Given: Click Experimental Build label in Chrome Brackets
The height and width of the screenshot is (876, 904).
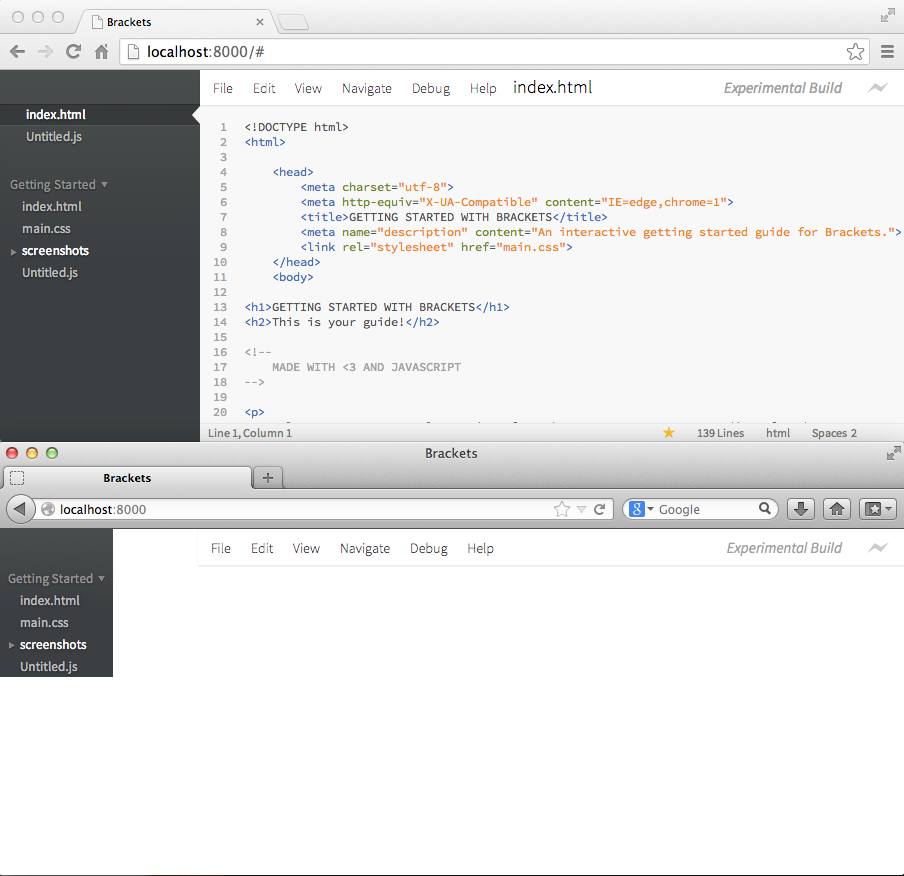Looking at the screenshot, I should [783, 88].
